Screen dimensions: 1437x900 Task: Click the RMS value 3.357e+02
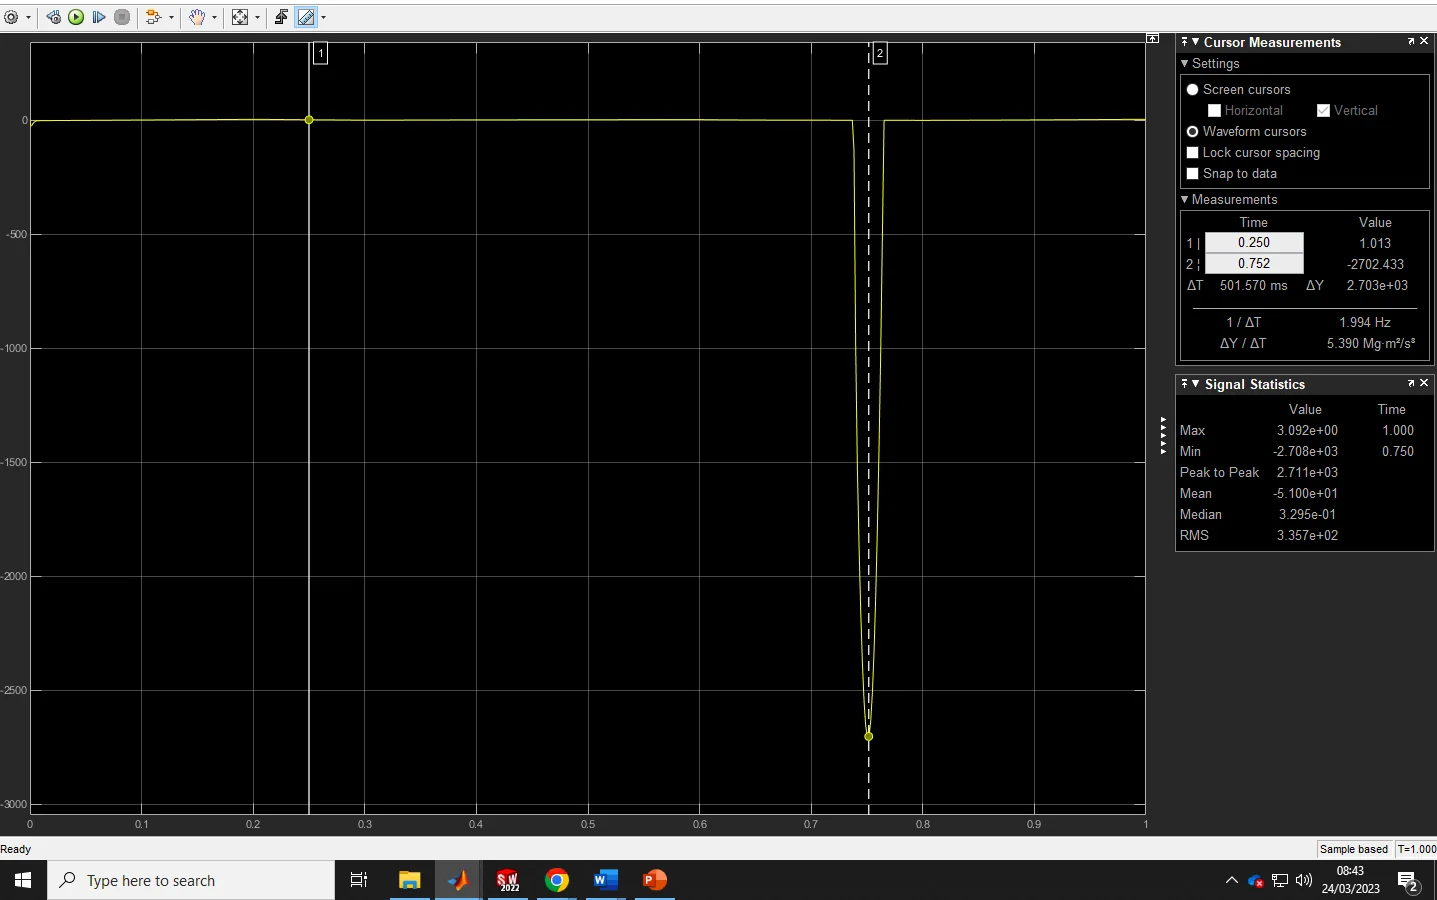pyautogui.click(x=1307, y=535)
